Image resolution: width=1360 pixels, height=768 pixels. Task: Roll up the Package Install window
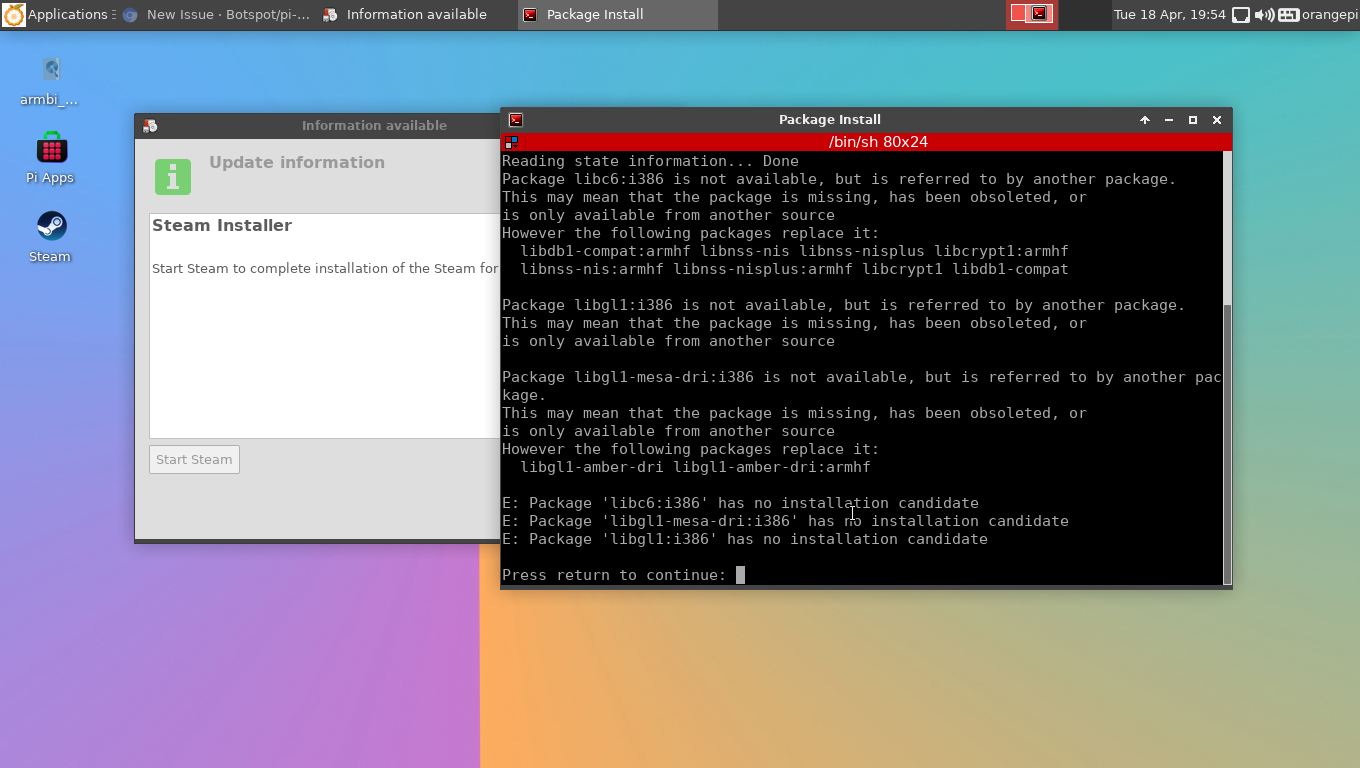(x=1145, y=120)
